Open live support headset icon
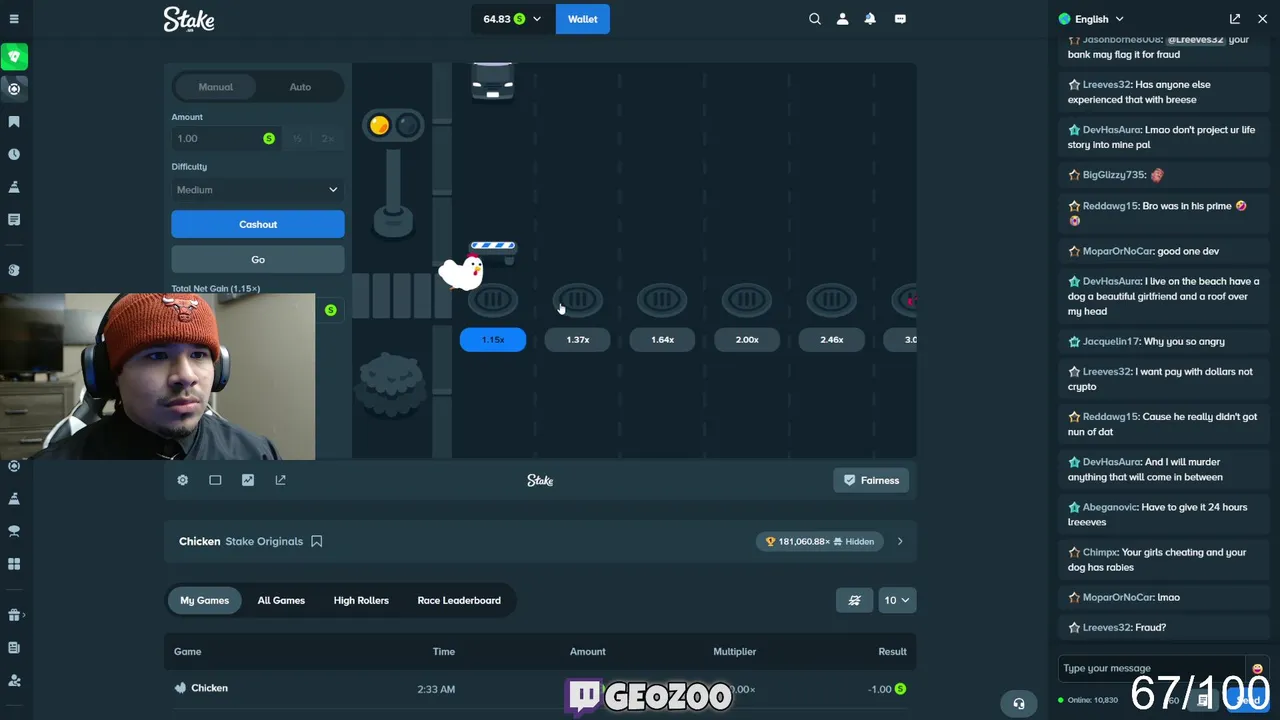This screenshot has height=720, width=1280. [1018, 703]
